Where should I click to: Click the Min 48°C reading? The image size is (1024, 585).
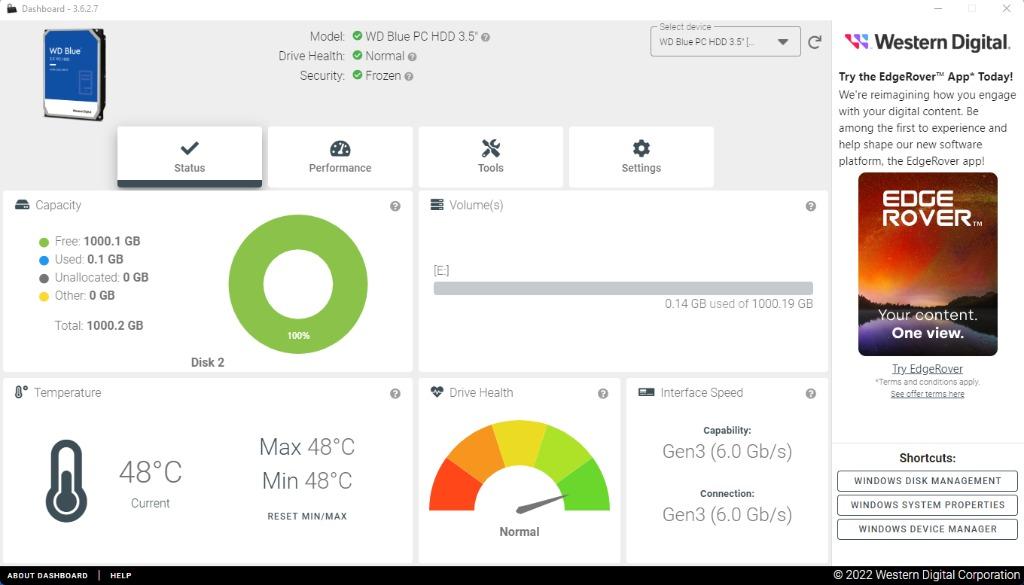click(x=307, y=481)
